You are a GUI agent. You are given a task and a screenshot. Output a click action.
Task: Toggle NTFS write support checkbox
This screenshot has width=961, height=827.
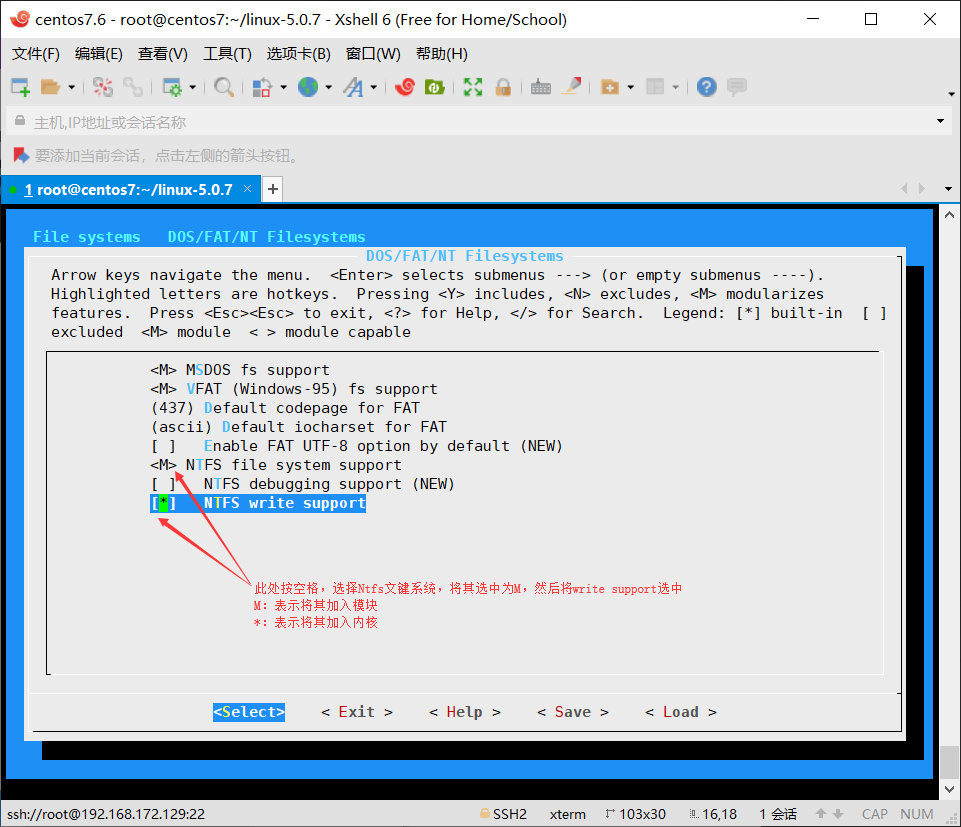pos(164,503)
